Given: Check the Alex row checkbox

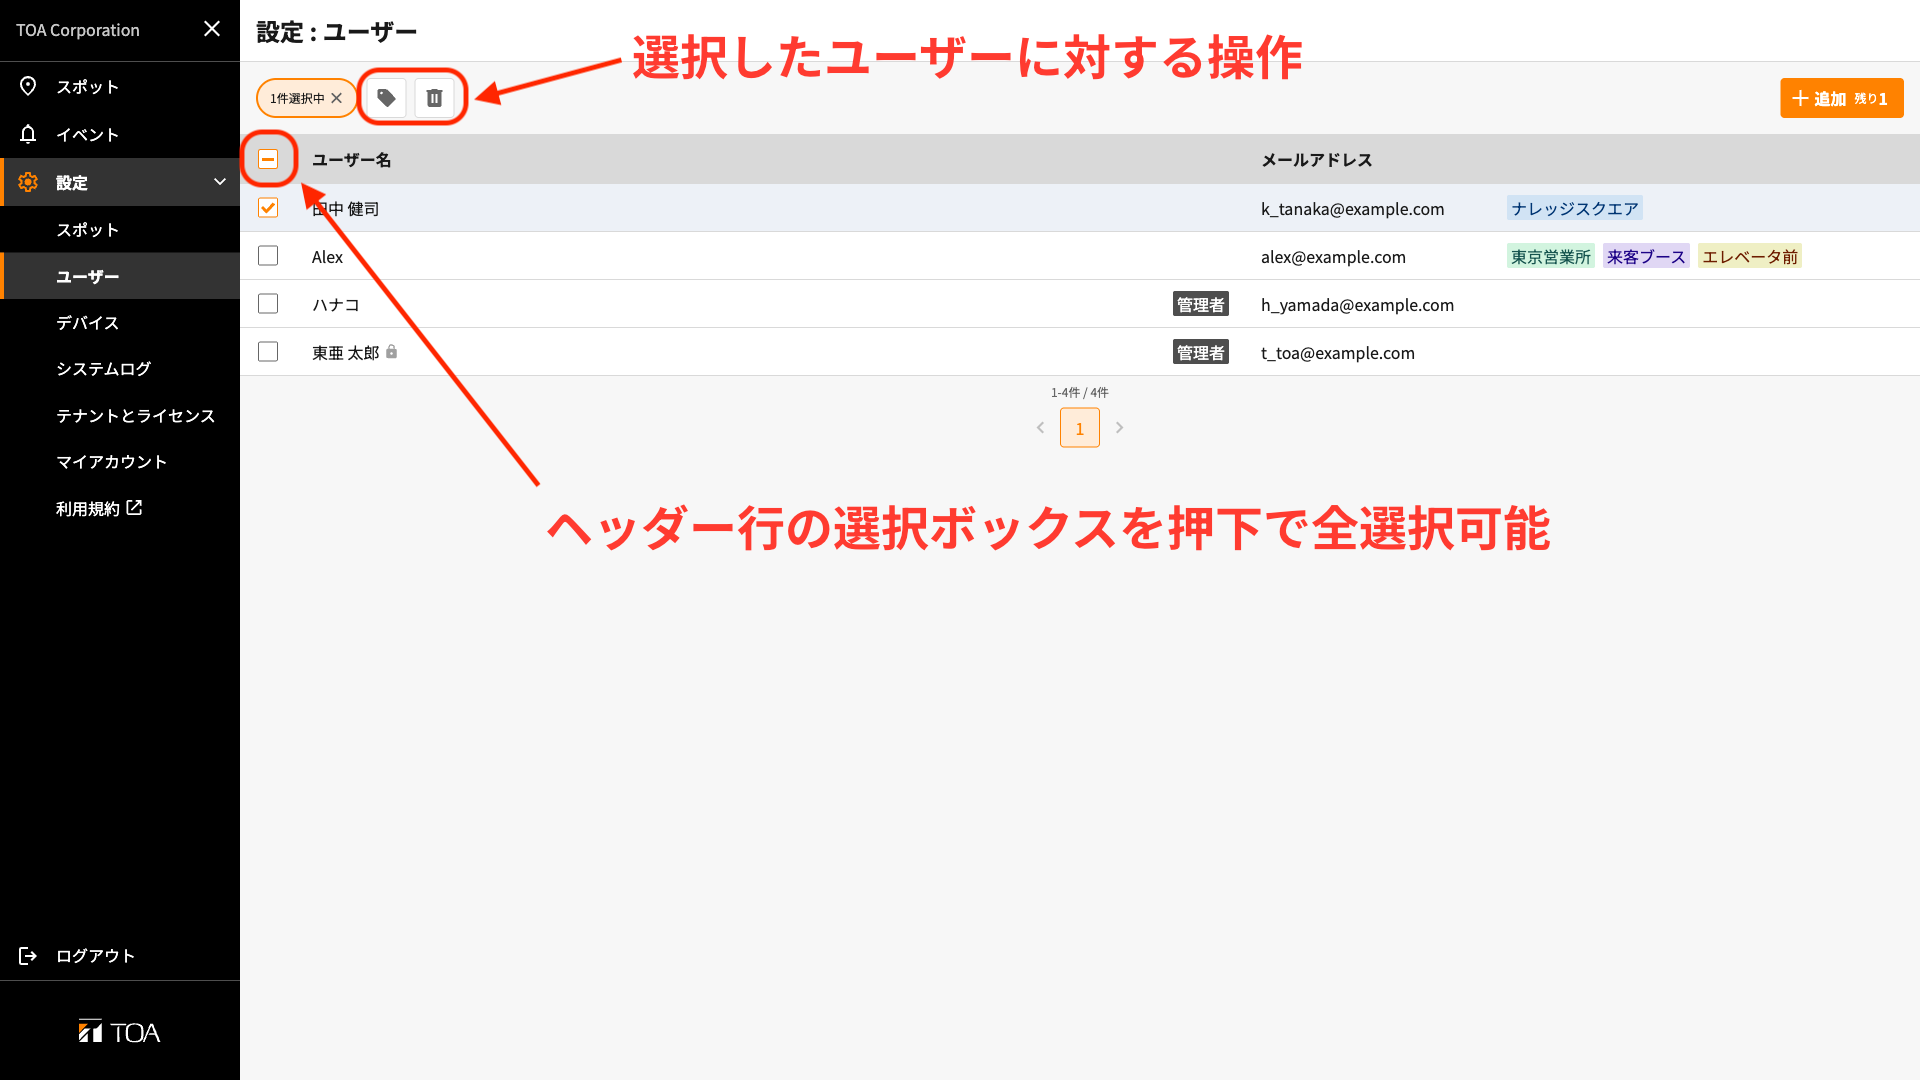Looking at the screenshot, I should point(268,255).
